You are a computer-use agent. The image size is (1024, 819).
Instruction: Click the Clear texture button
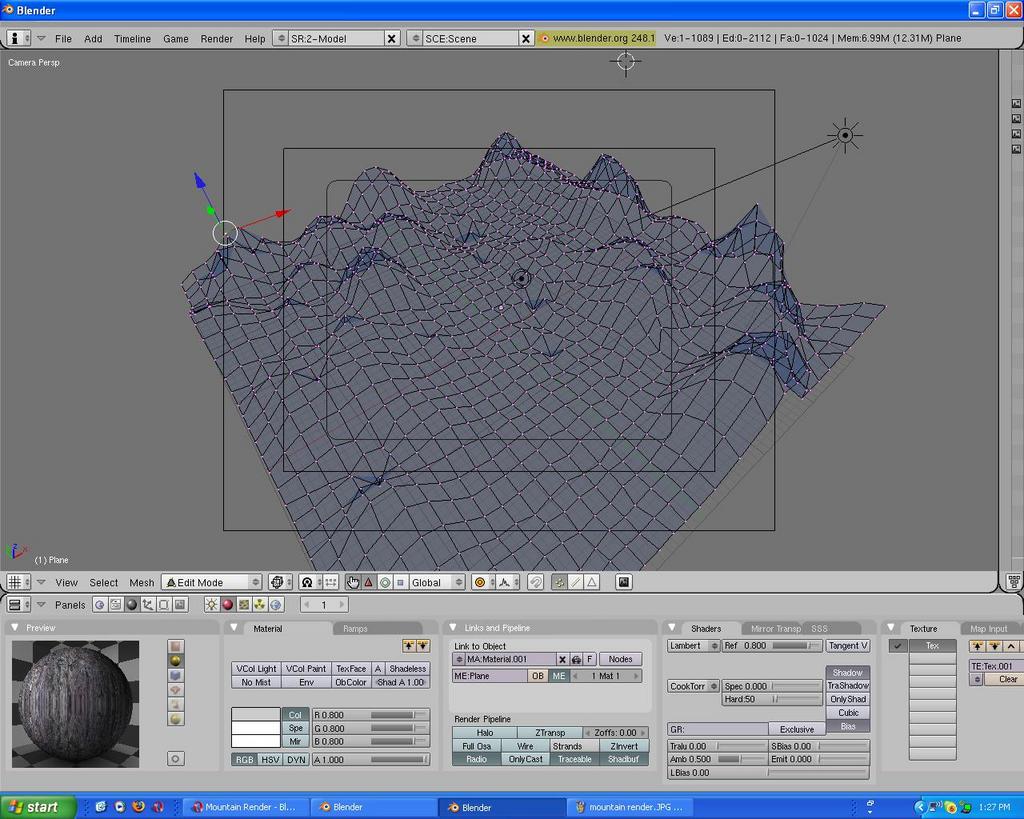(x=1006, y=679)
